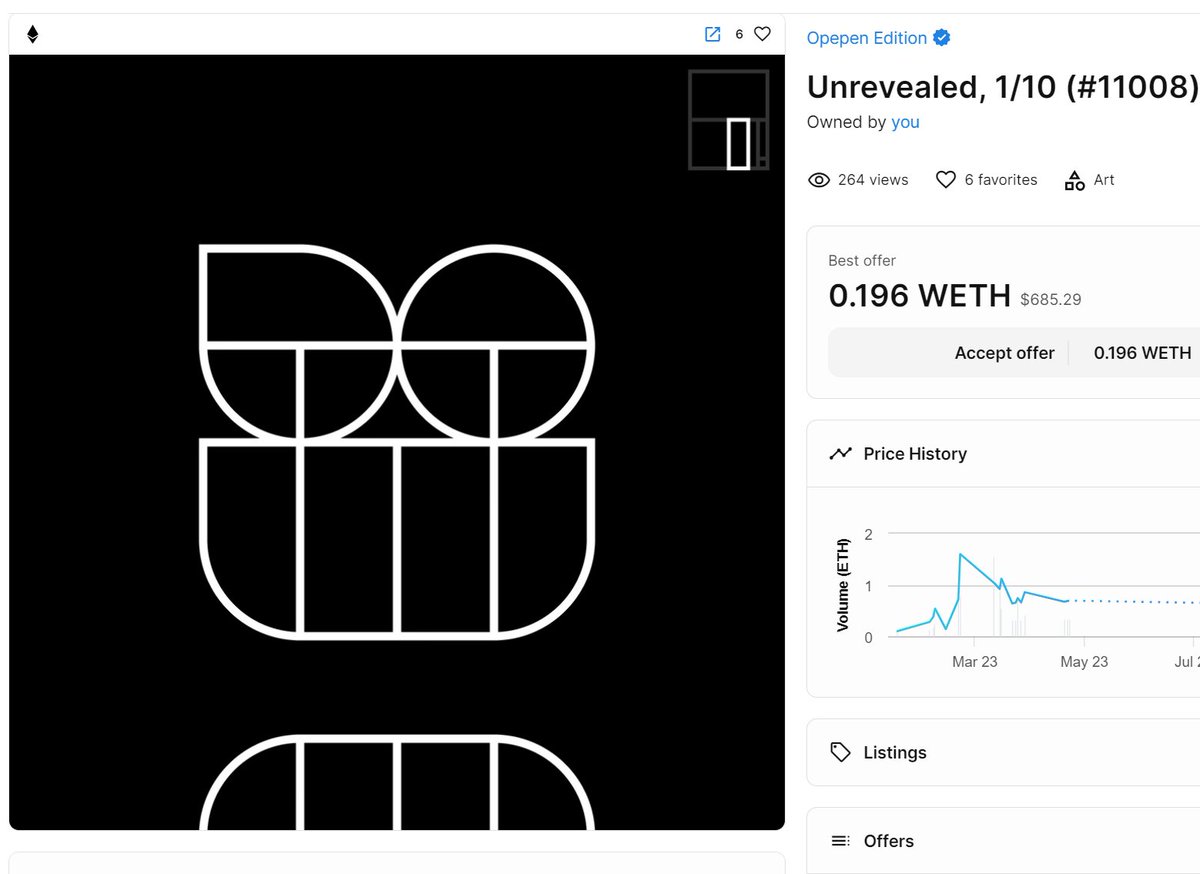
Task: Click the heart icon beside 6 favorites
Action: [946, 180]
